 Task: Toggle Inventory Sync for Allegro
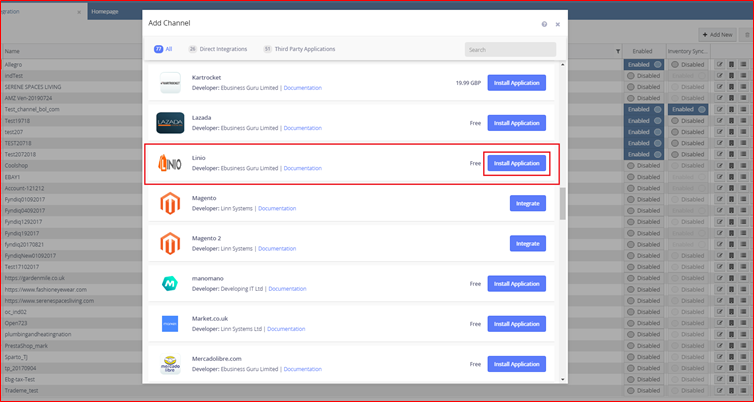[688, 64]
